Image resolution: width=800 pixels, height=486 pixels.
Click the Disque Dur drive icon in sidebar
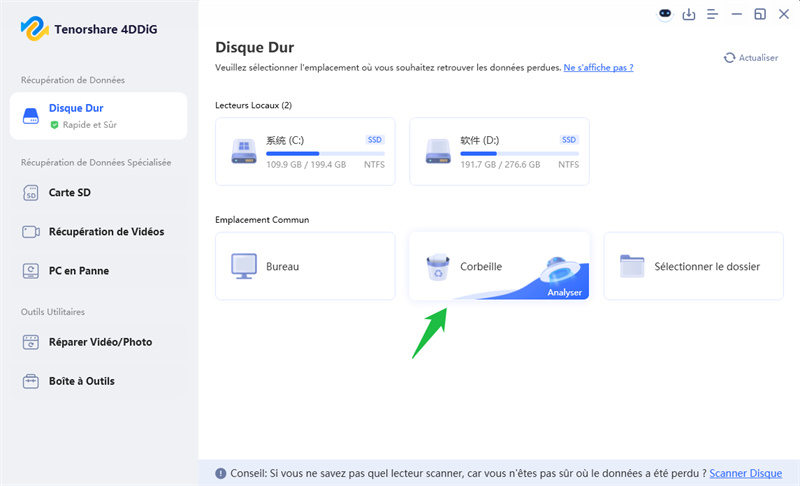tap(31, 116)
